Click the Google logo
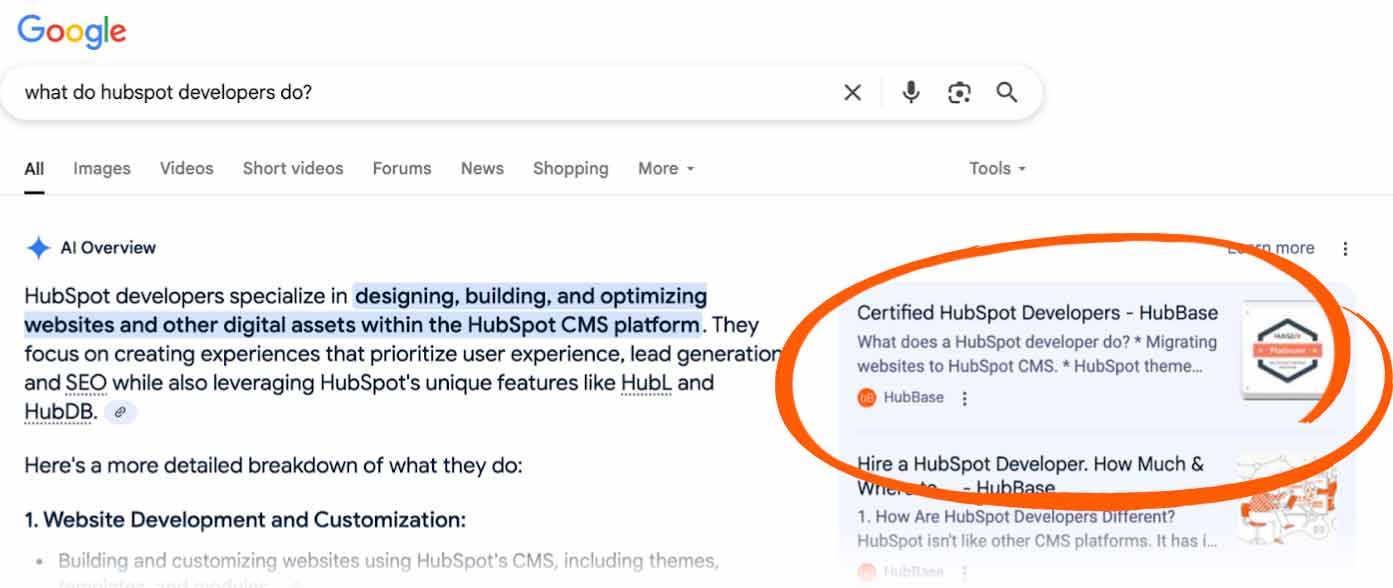 pyautogui.click(x=72, y=31)
